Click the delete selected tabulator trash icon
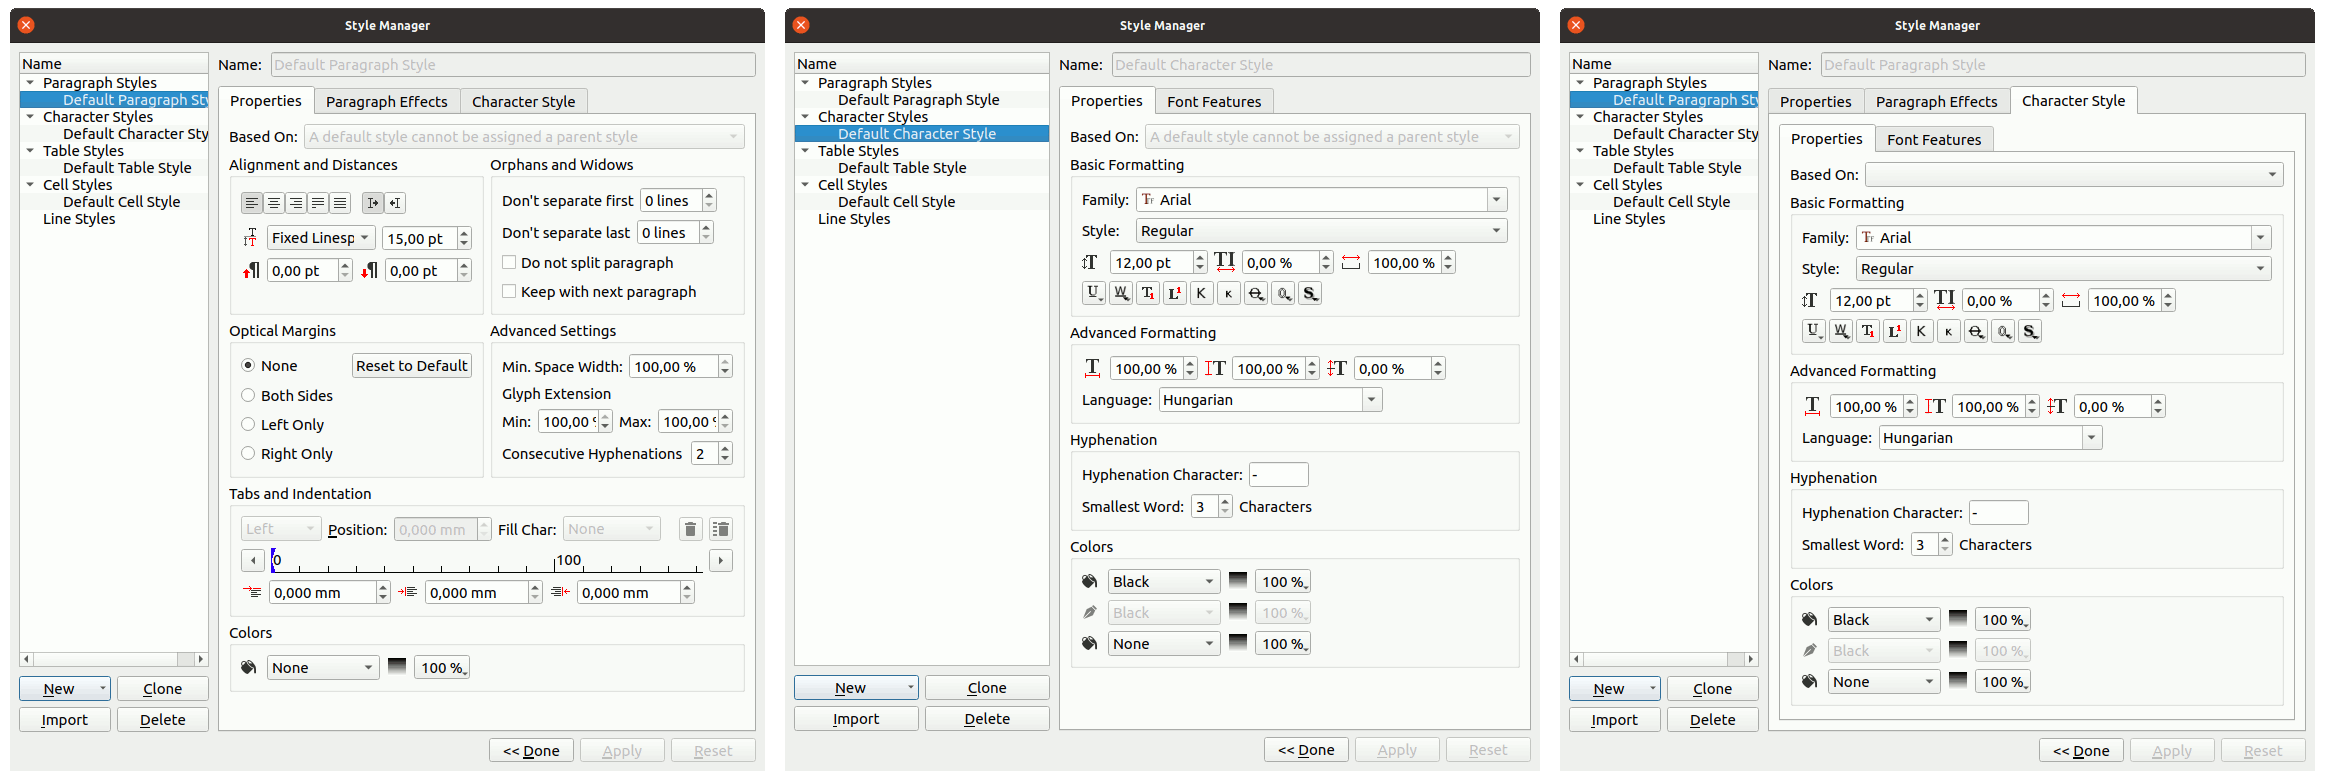 click(x=690, y=529)
